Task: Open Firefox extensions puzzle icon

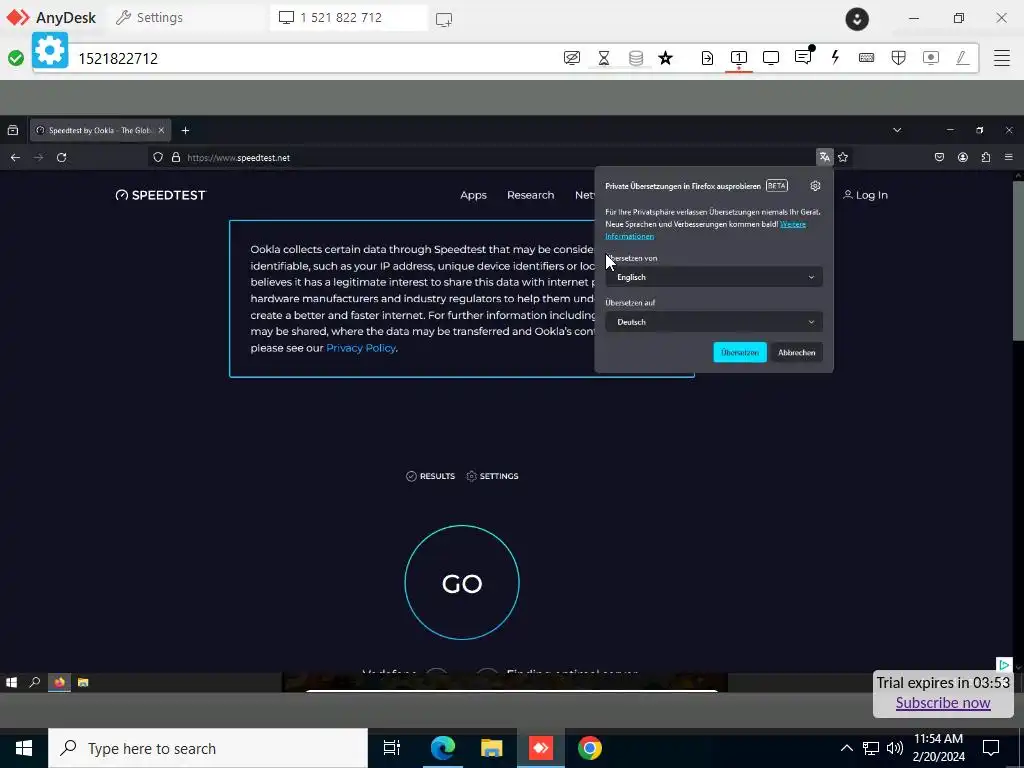Action: [985, 157]
